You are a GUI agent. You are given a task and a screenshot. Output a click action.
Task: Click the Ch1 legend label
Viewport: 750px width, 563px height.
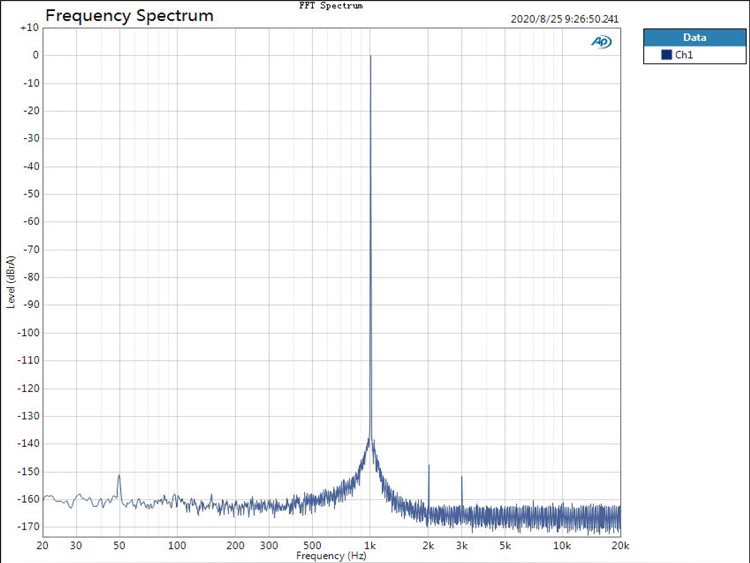tap(684, 55)
